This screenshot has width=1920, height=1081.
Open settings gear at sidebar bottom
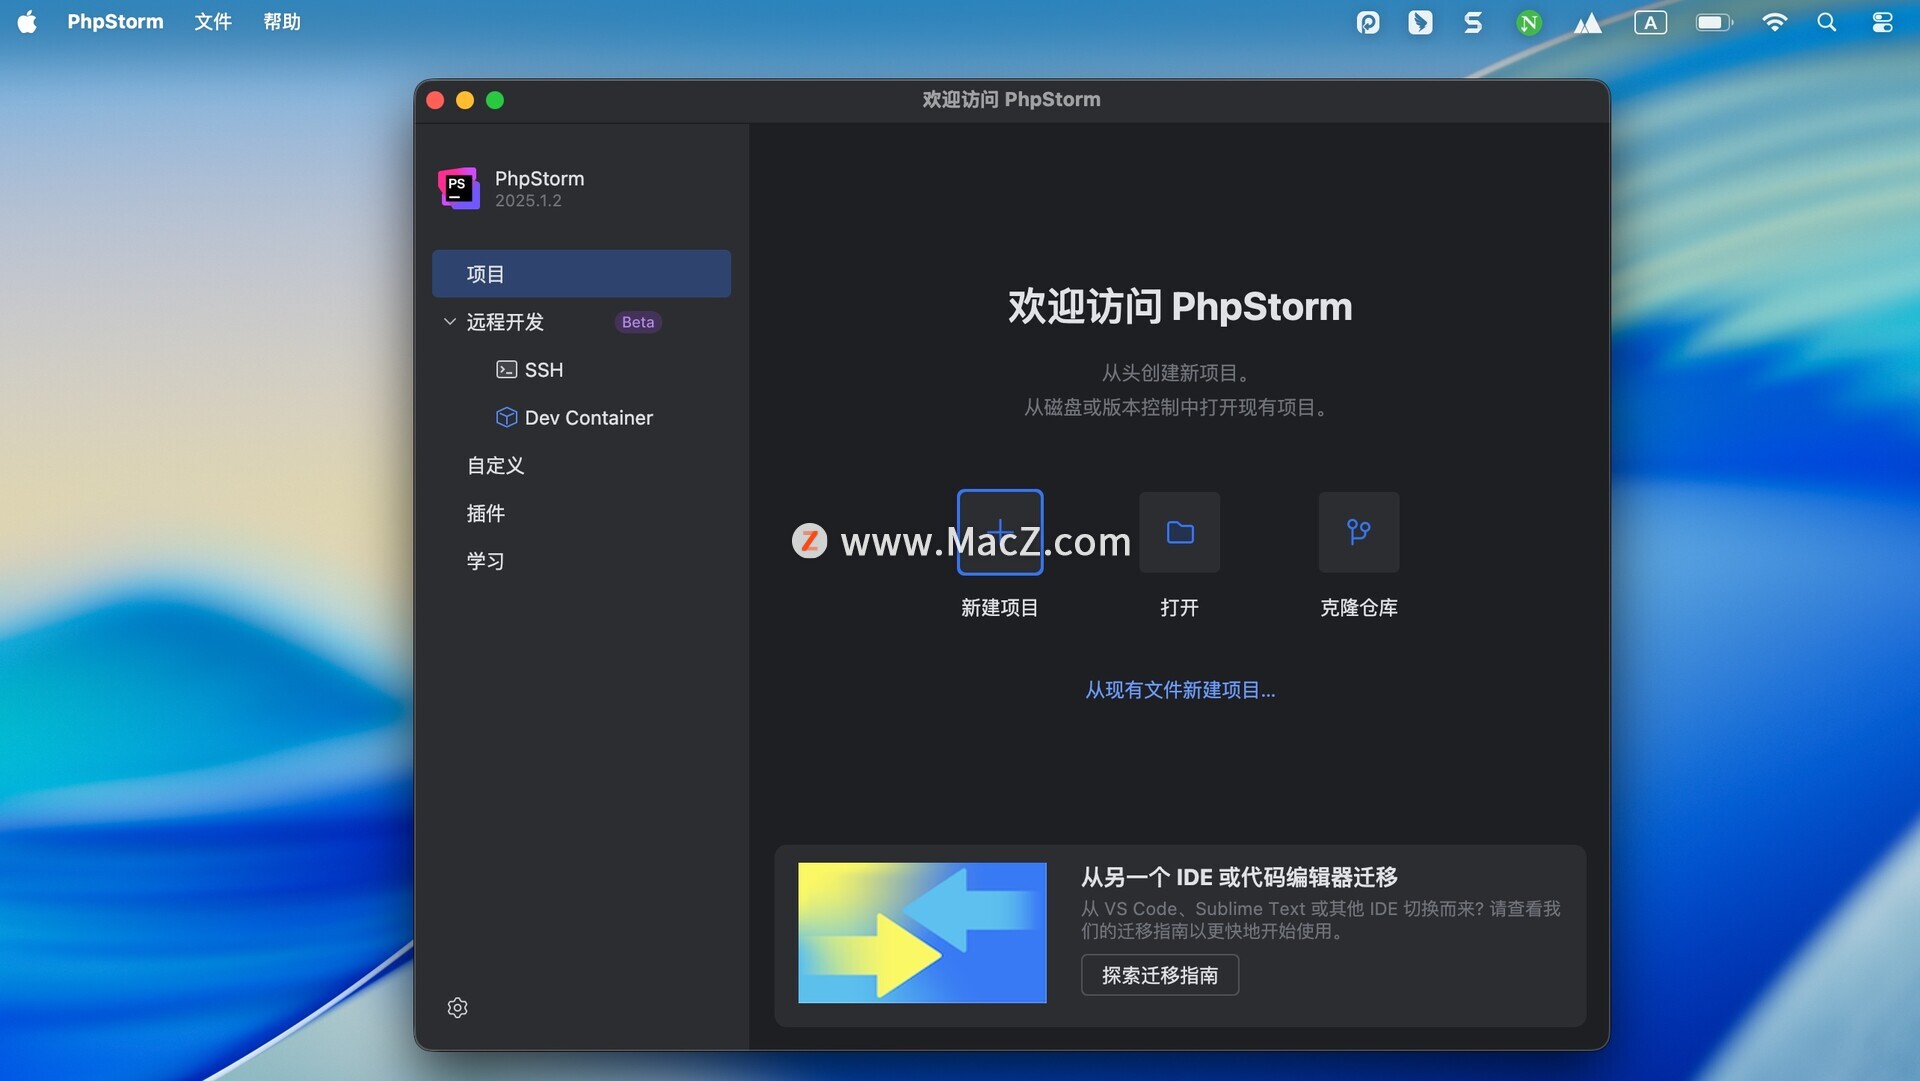(x=458, y=1008)
